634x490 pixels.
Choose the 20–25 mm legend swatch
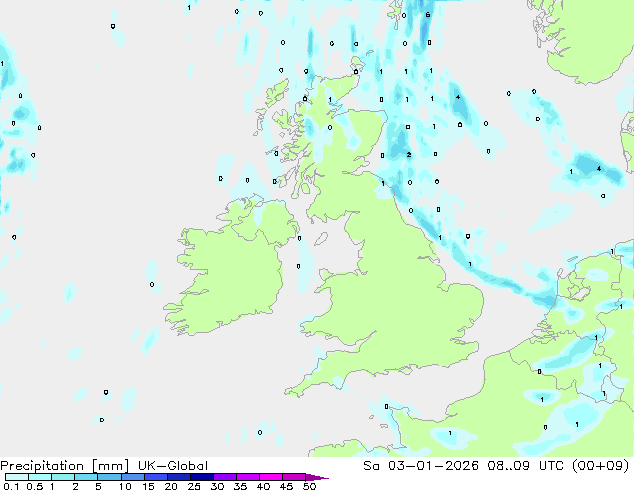178,477
